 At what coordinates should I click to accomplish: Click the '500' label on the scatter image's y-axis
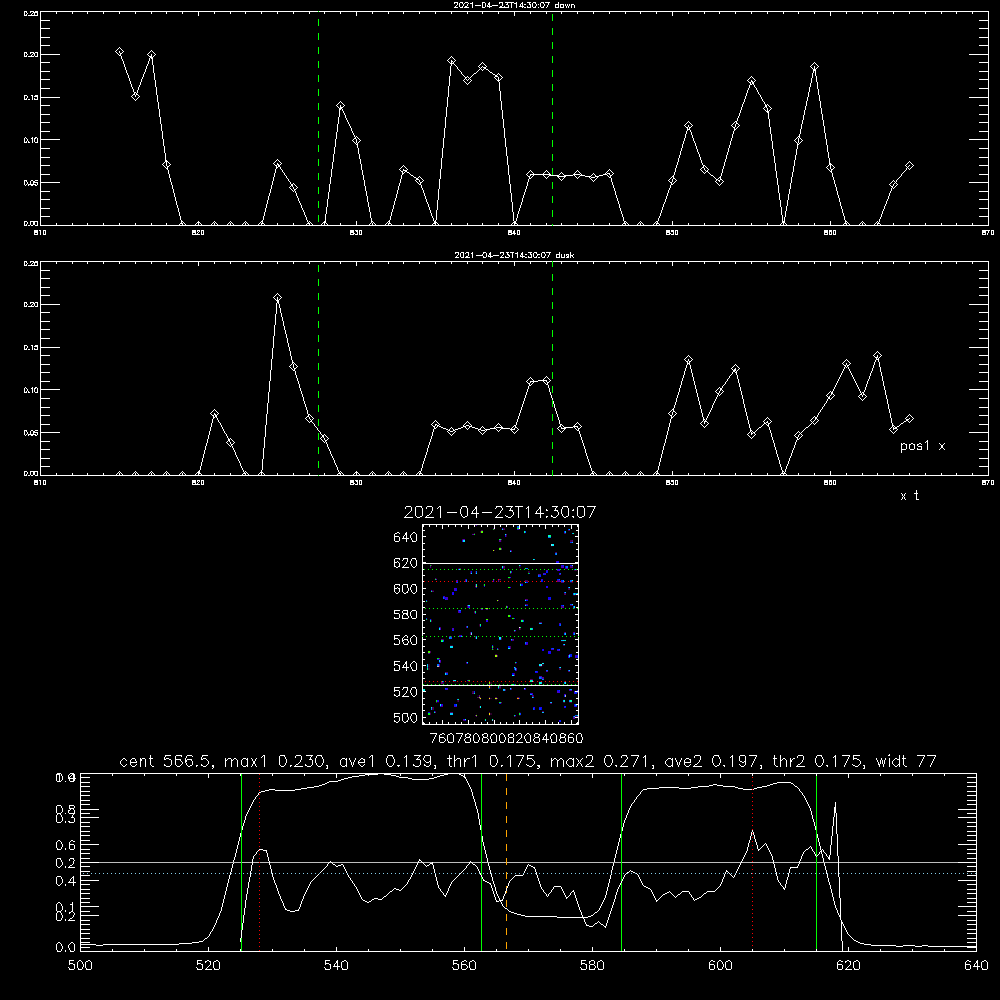coord(406,718)
